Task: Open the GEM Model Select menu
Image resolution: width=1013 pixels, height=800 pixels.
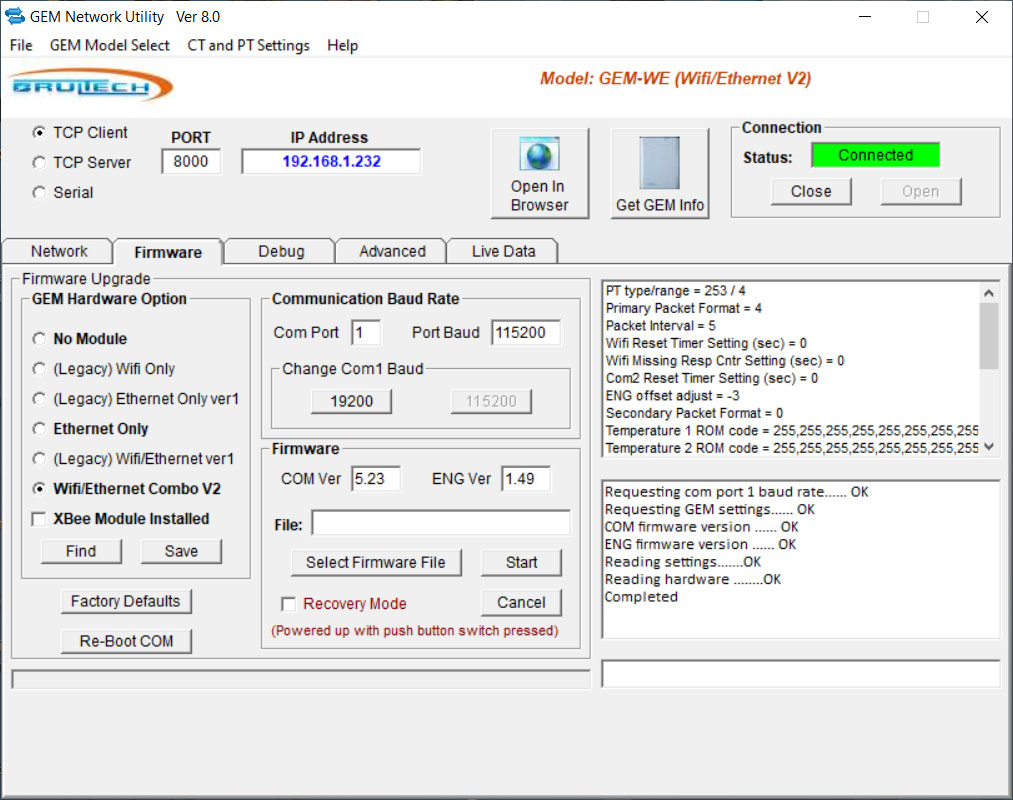Action: [110, 45]
